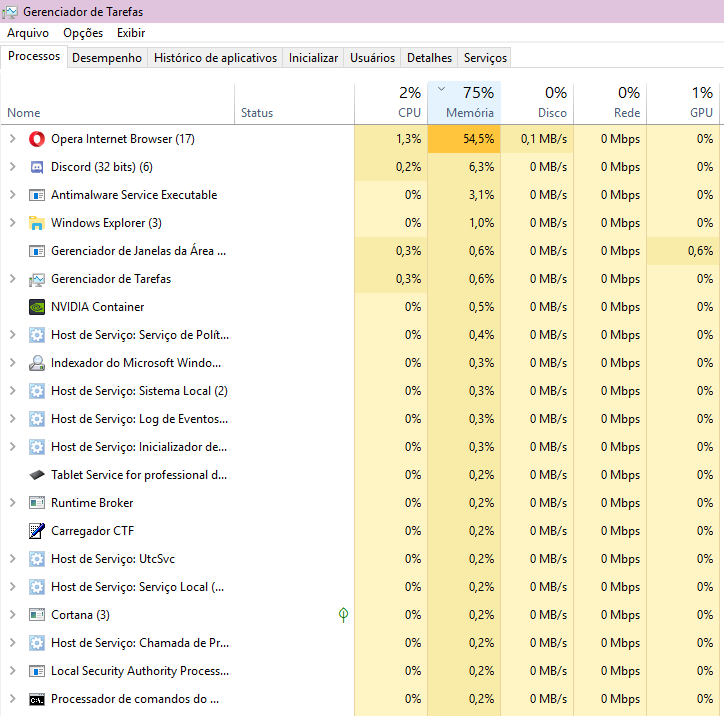The image size is (724, 716).
Task: Click the Gerenciador de Janelas da Área icon
Action: point(36,251)
